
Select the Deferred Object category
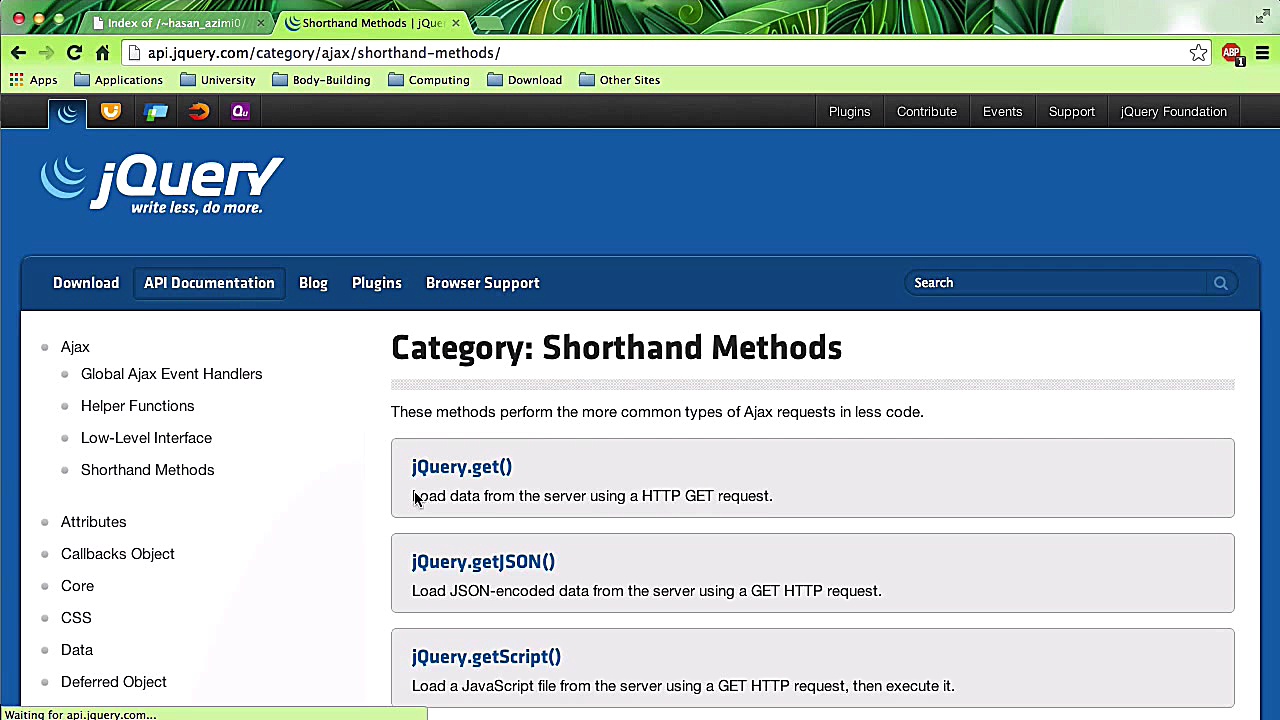click(114, 682)
